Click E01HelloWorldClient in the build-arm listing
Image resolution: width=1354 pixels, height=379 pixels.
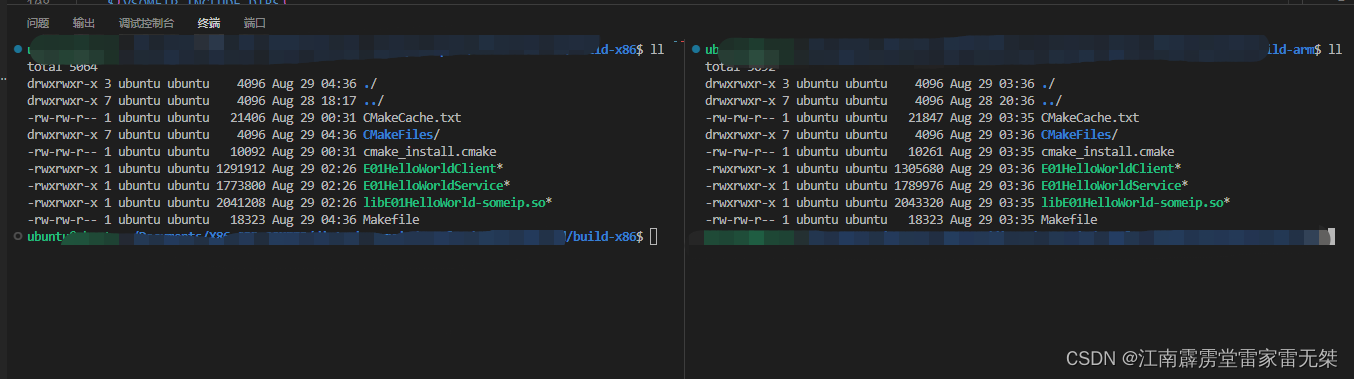(1107, 168)
